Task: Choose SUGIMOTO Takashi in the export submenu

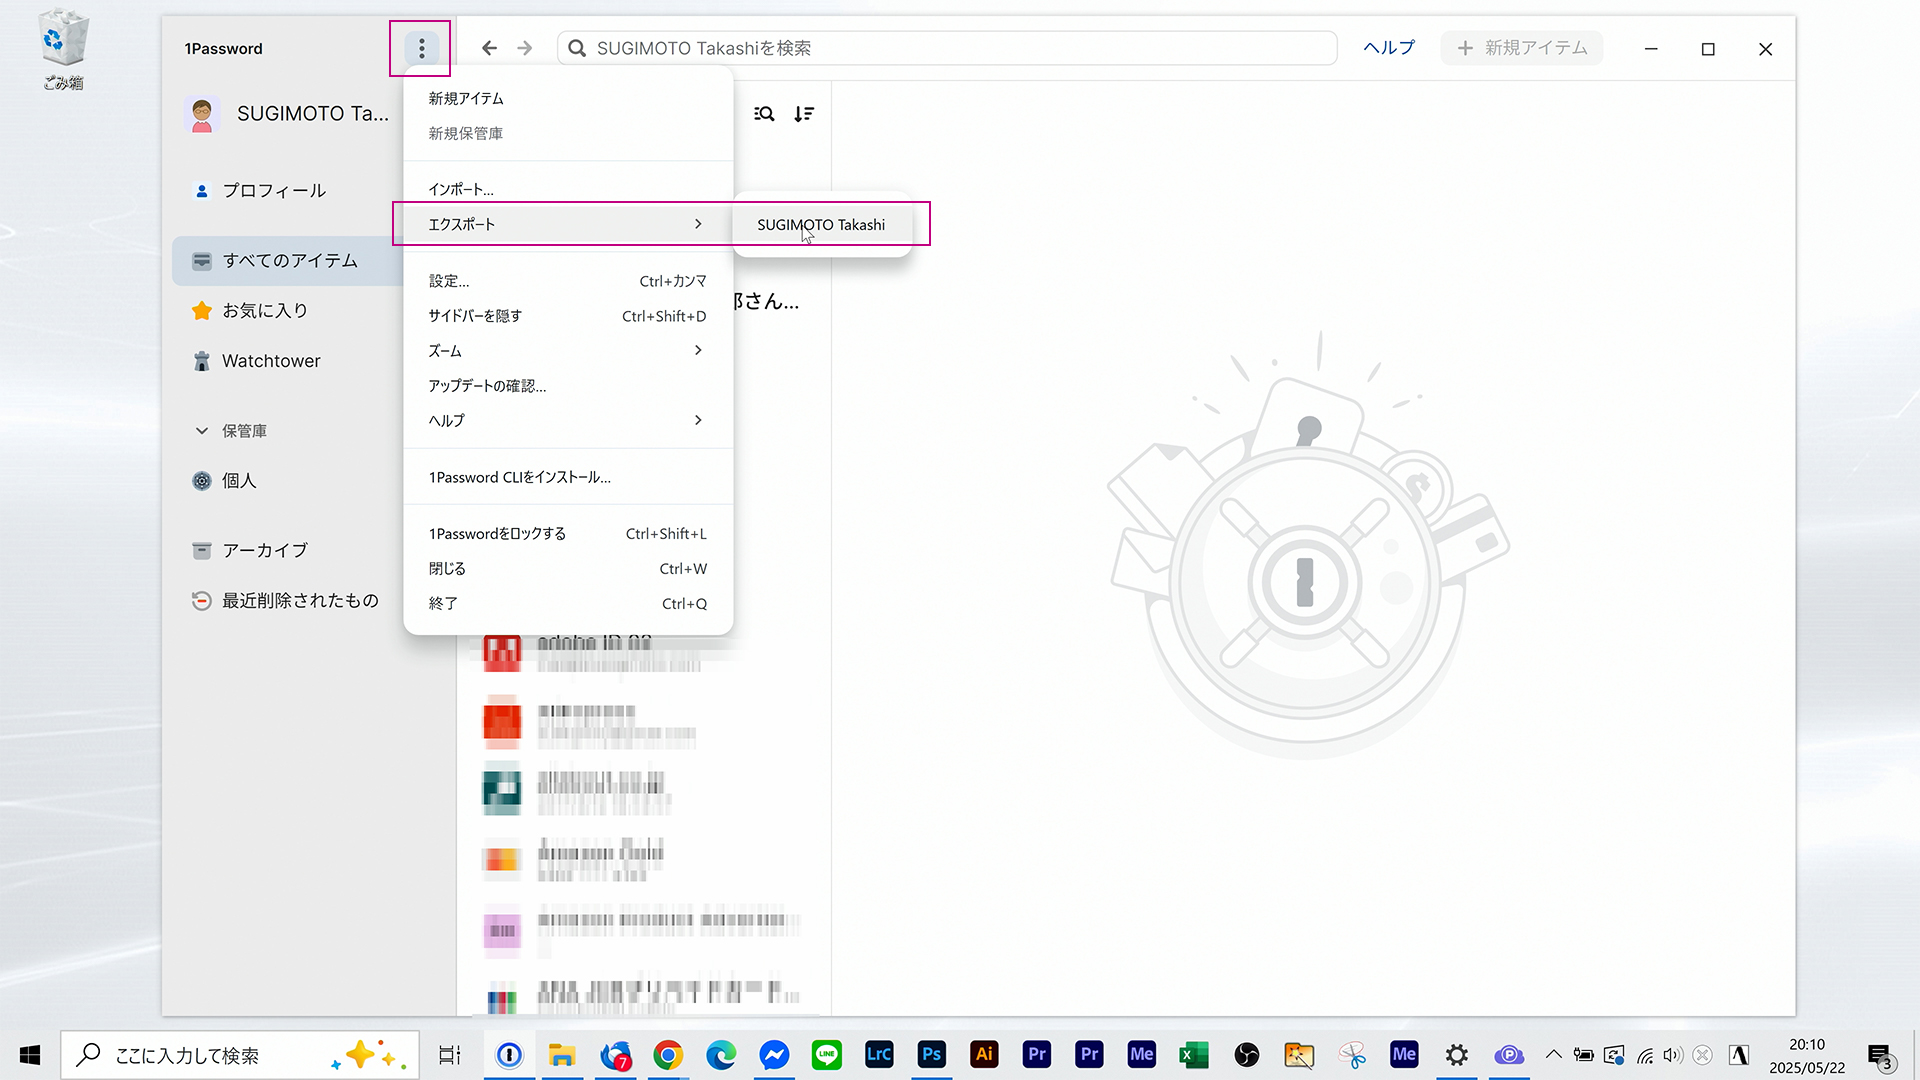Action: point(821,225)
